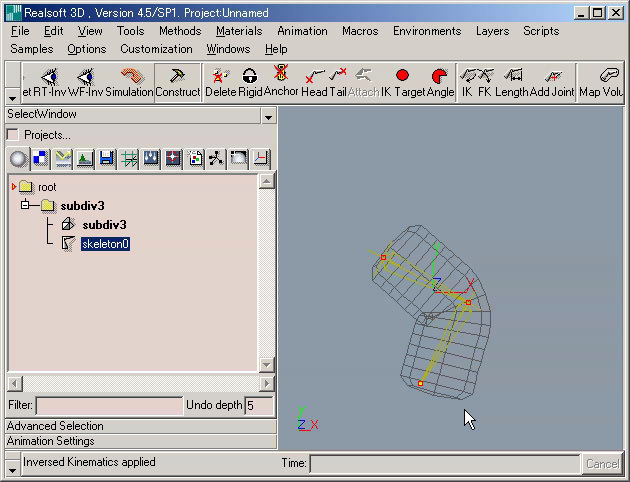Open the Methods menu
Viewport: 630px width, 482px height.
(180, 31)
